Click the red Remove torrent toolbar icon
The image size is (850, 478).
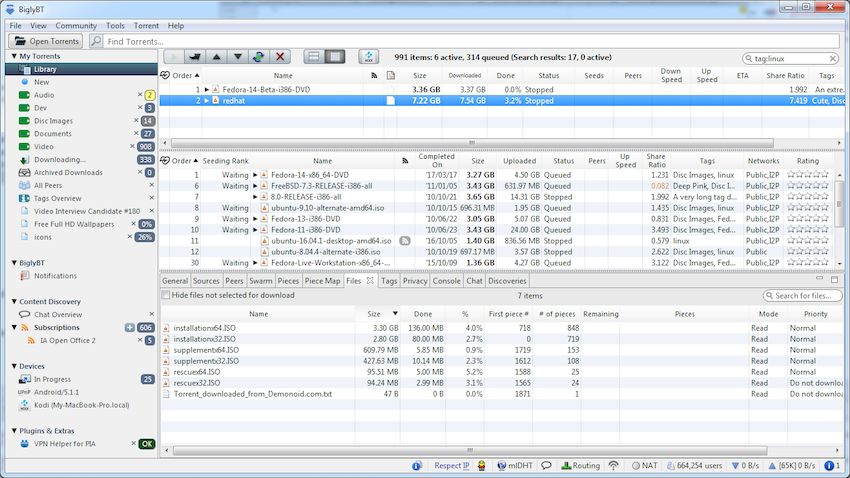[x=281, y=58]
